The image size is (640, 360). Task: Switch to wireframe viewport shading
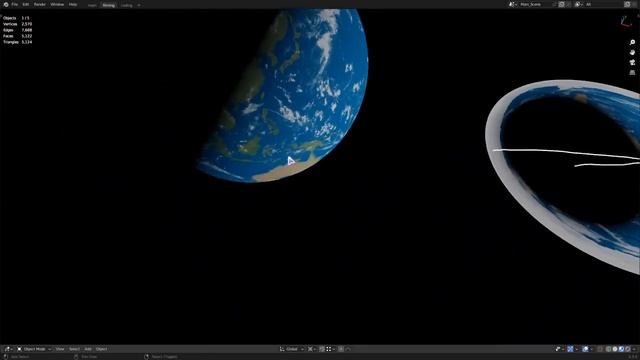pyautogui.click(x=608, y=349)
